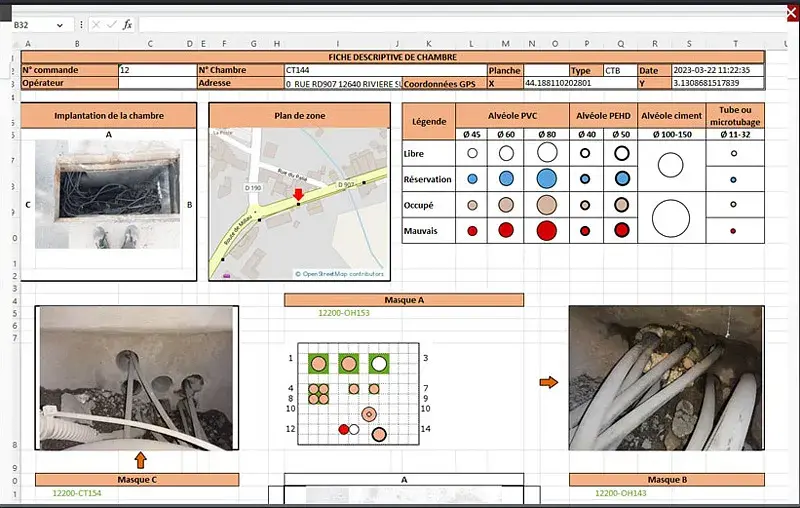Select the date cell 2023-03-22 11:22:35
The image size is (800, 508).
pos(717,70)
